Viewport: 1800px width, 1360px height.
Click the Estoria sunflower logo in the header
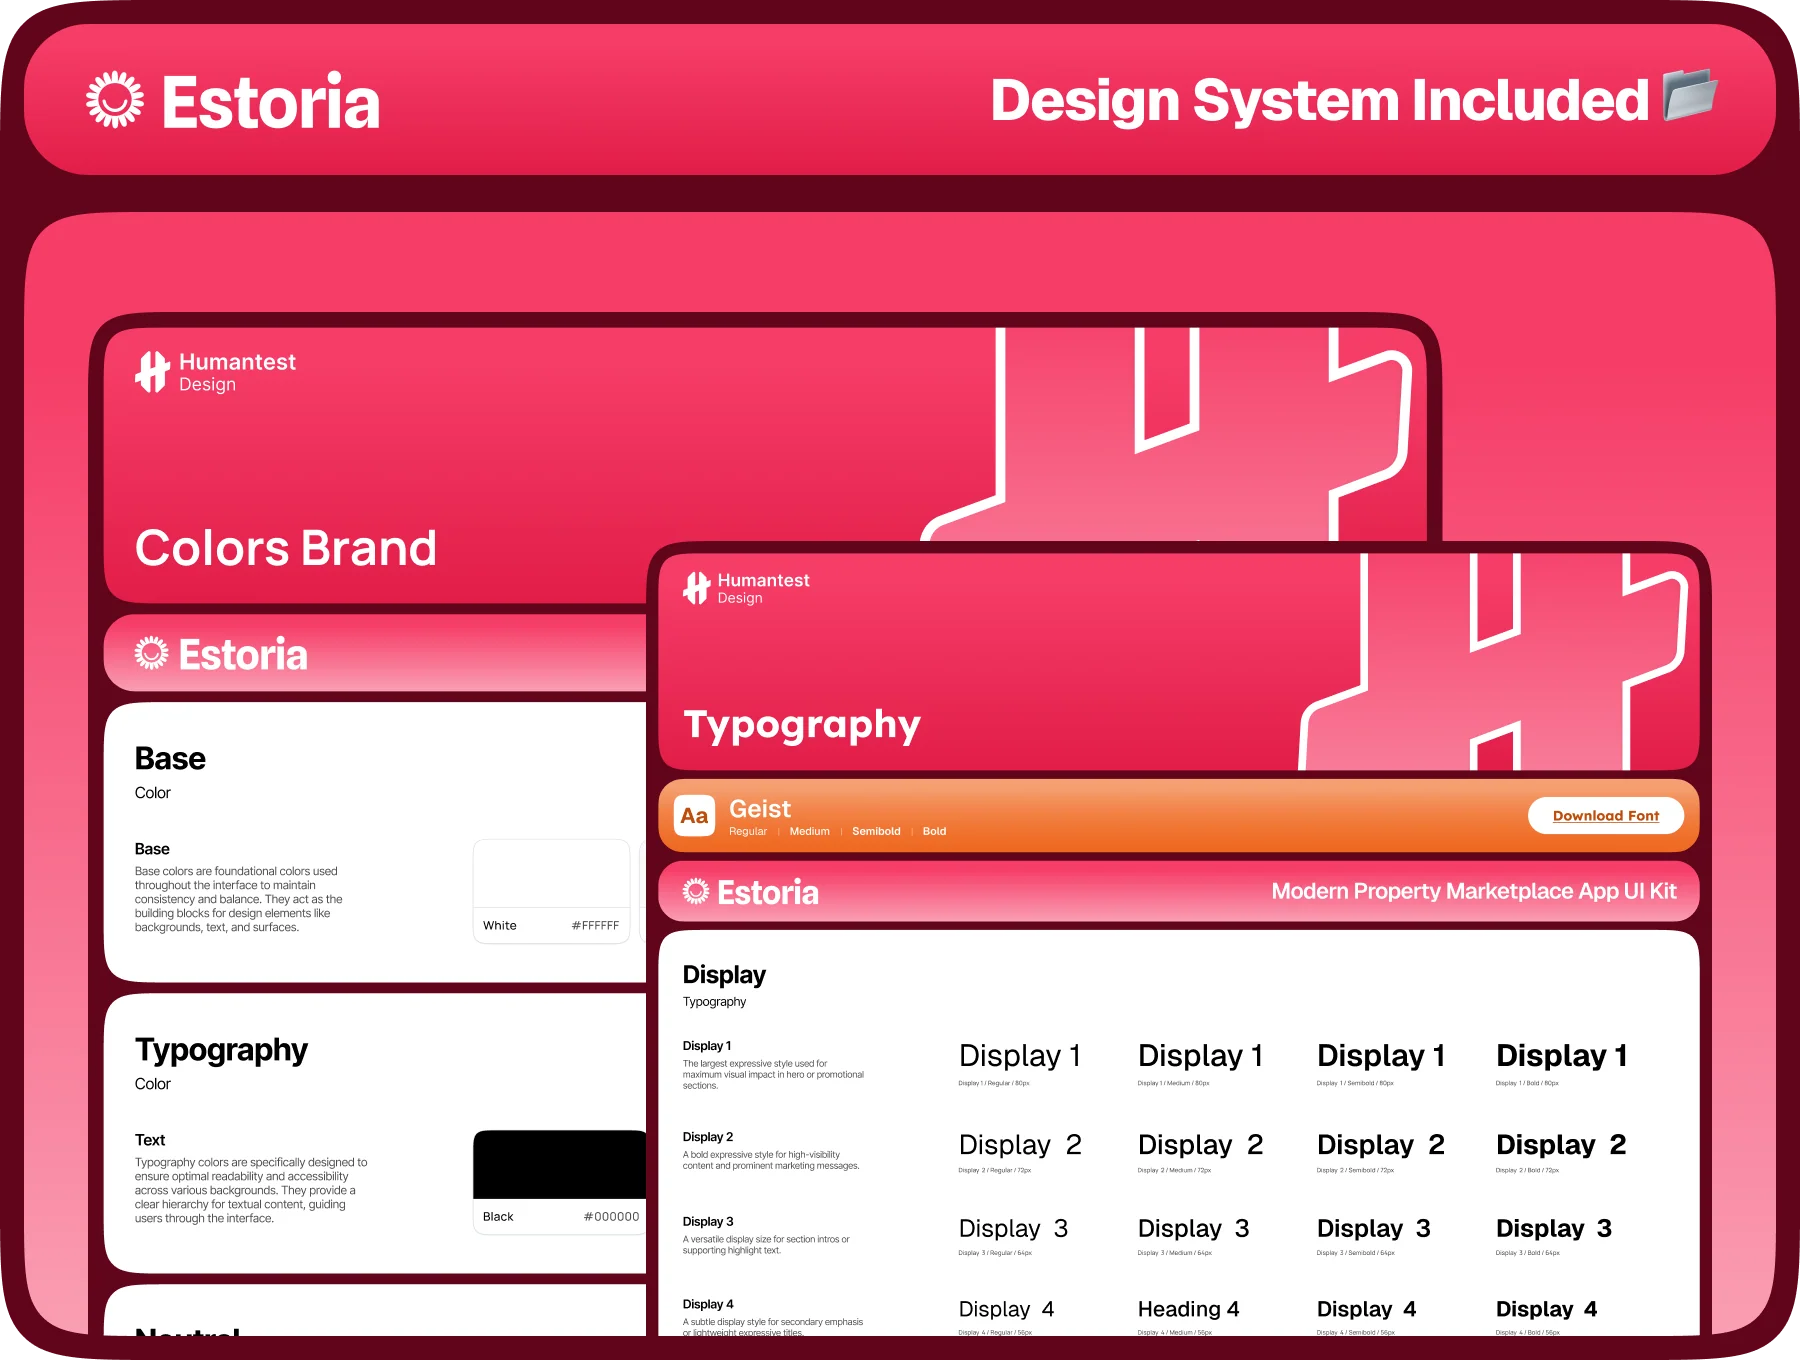[x=115, y=100]
